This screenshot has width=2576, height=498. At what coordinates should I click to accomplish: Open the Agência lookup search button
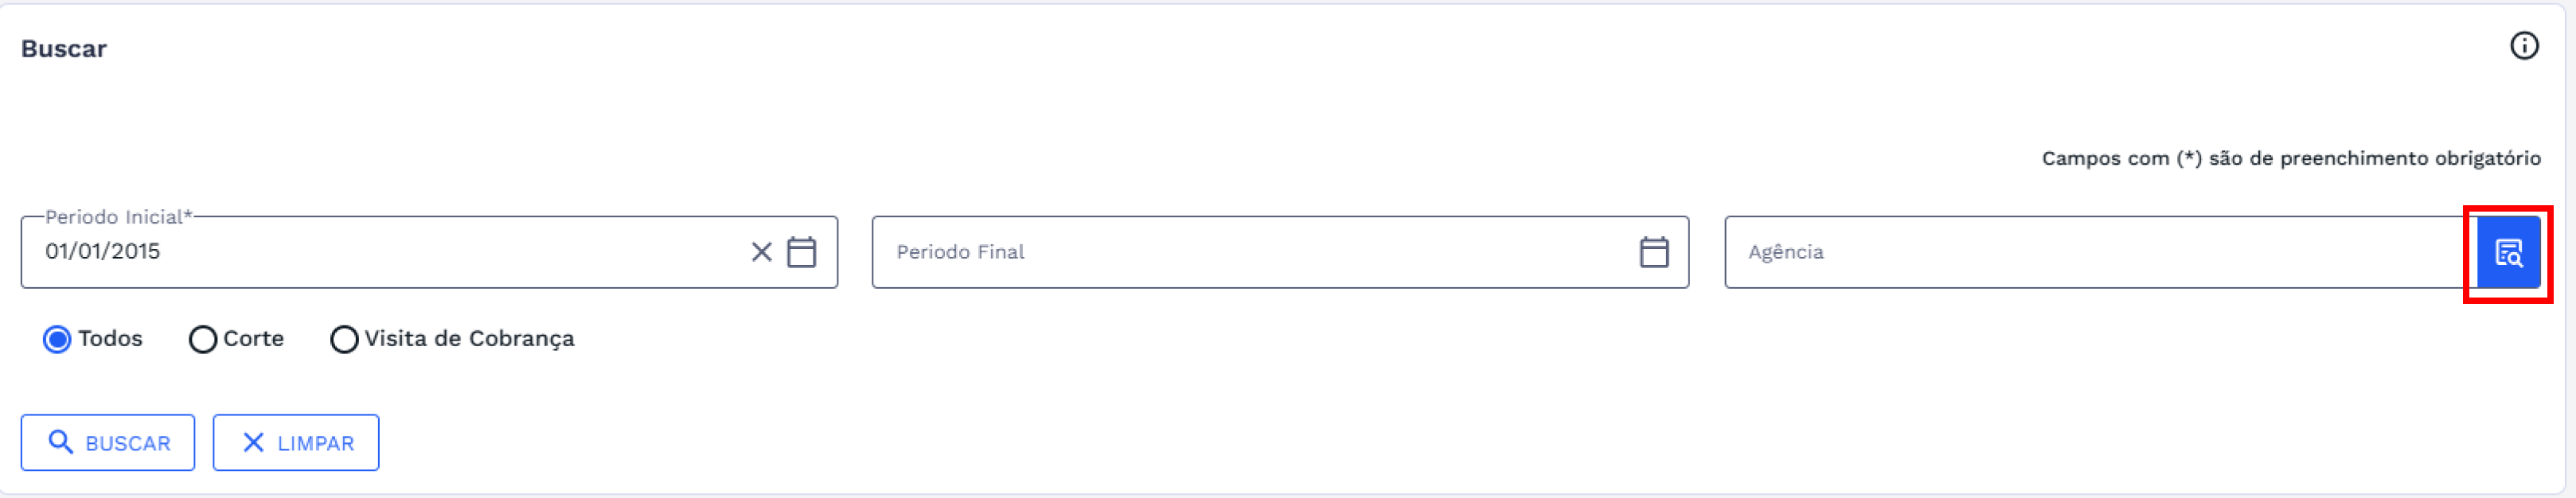coord(2508,253)
